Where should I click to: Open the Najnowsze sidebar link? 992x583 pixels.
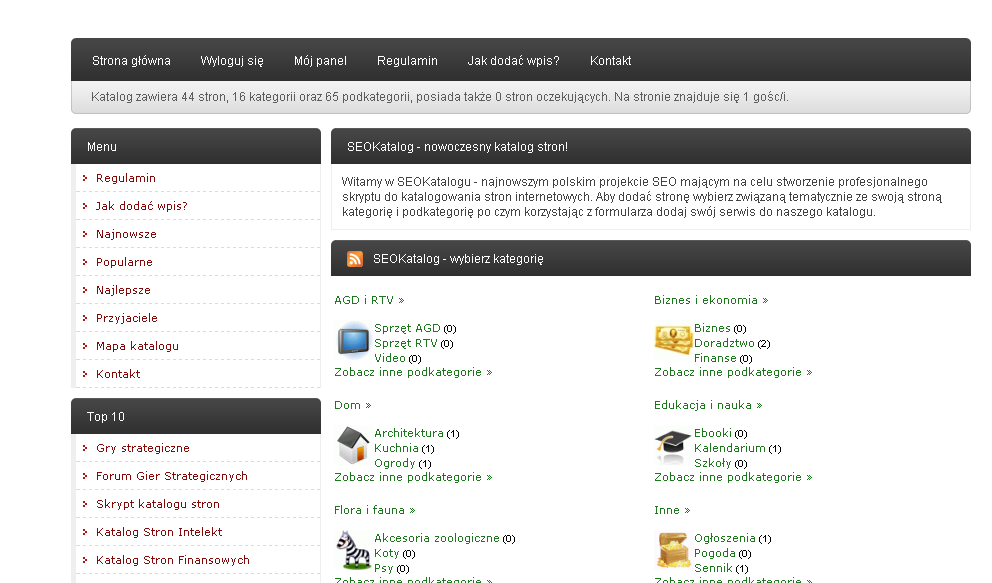126,234
